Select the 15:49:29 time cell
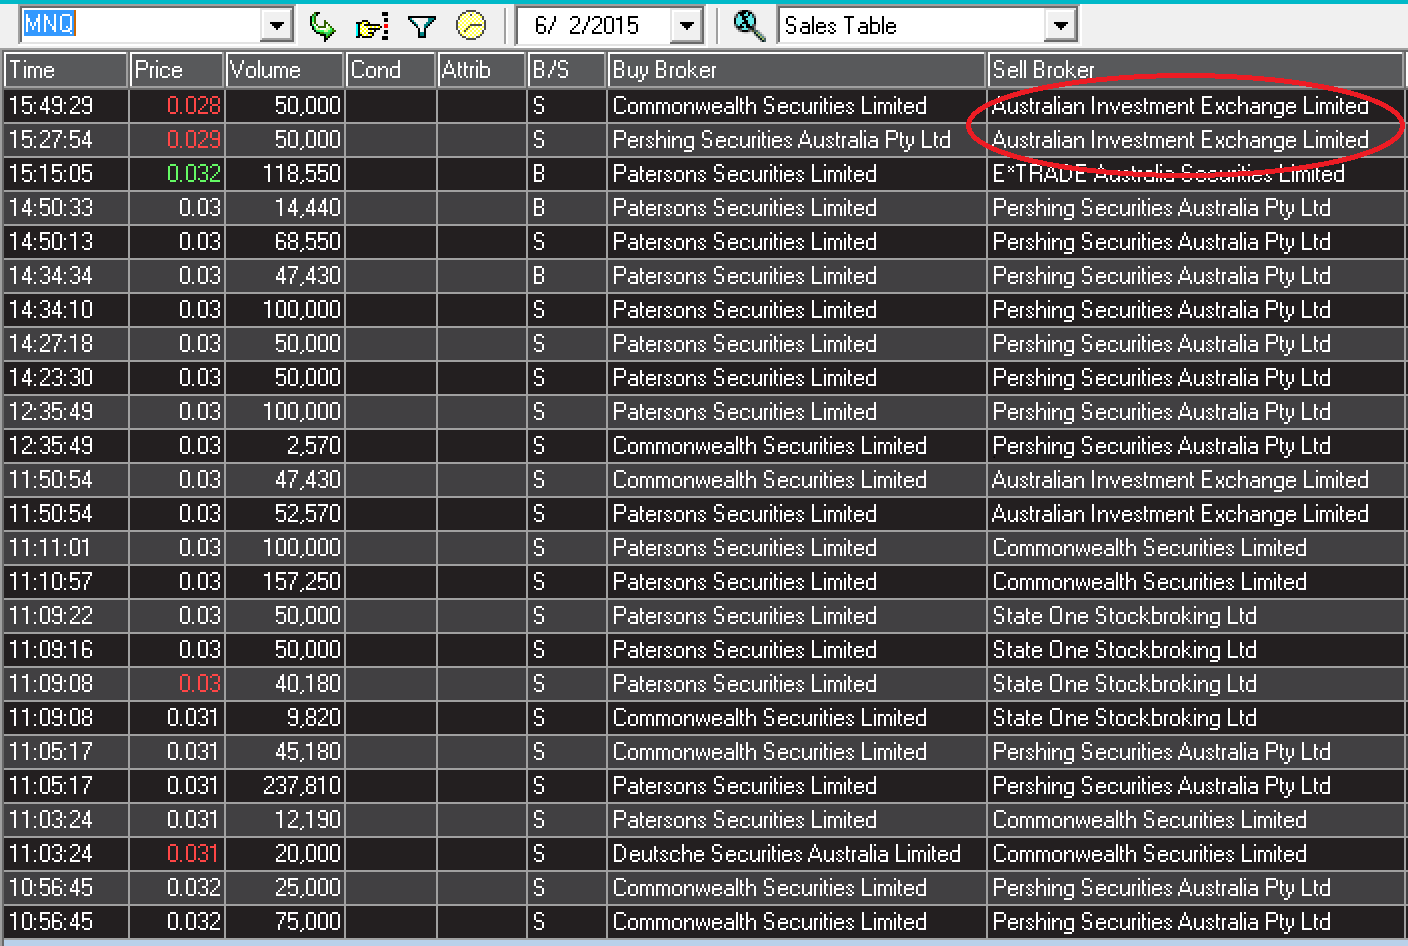Screen dimensions: 1408x946 point(66,106)
